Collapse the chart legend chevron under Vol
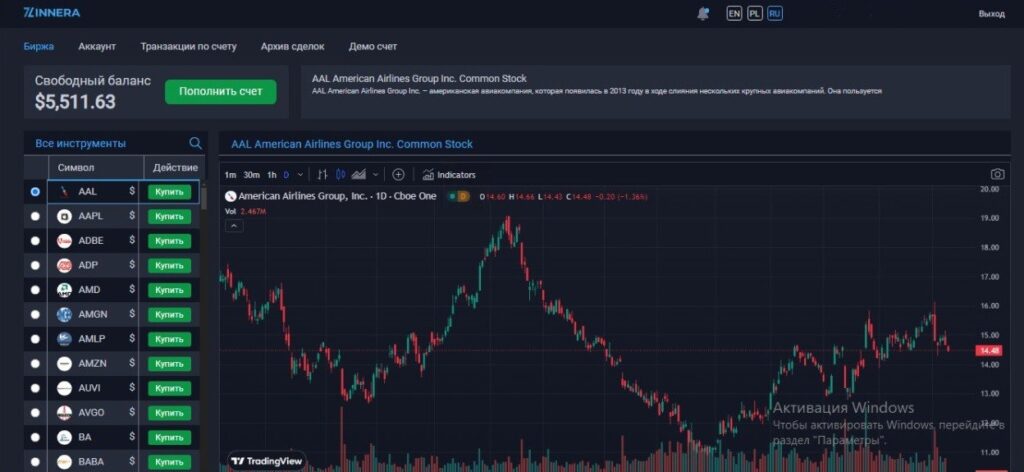 point(234,226)
